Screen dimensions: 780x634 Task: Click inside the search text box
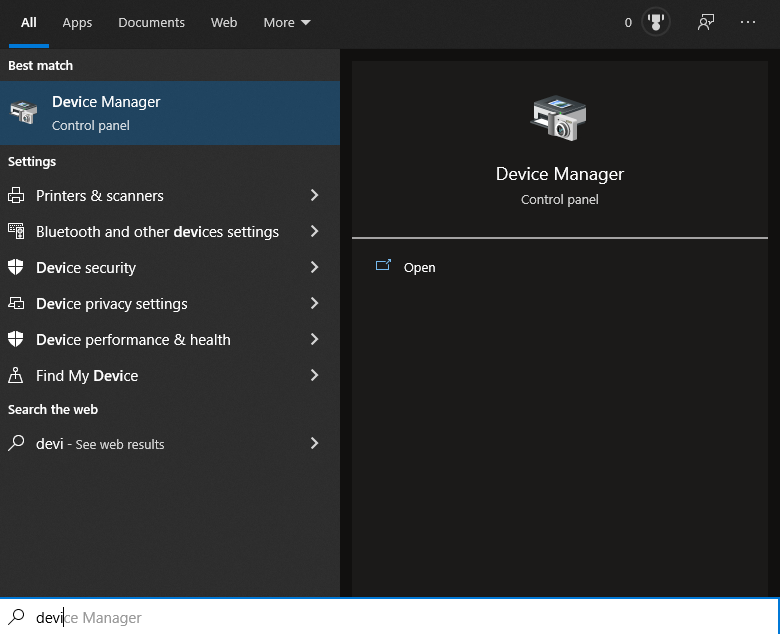(400, 617)
